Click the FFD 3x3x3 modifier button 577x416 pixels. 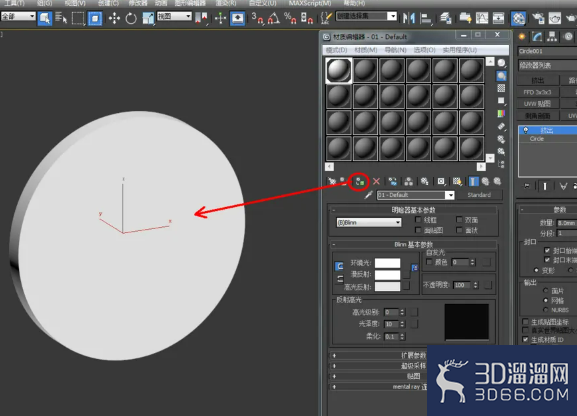coord(538,92)
